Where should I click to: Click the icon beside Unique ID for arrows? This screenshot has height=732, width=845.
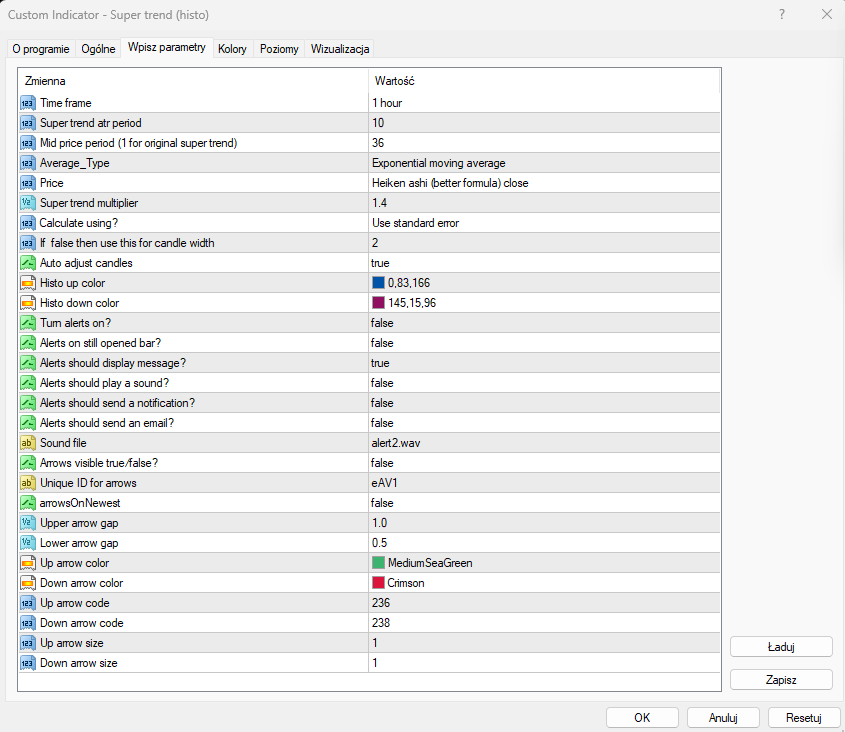pos(28,483)
